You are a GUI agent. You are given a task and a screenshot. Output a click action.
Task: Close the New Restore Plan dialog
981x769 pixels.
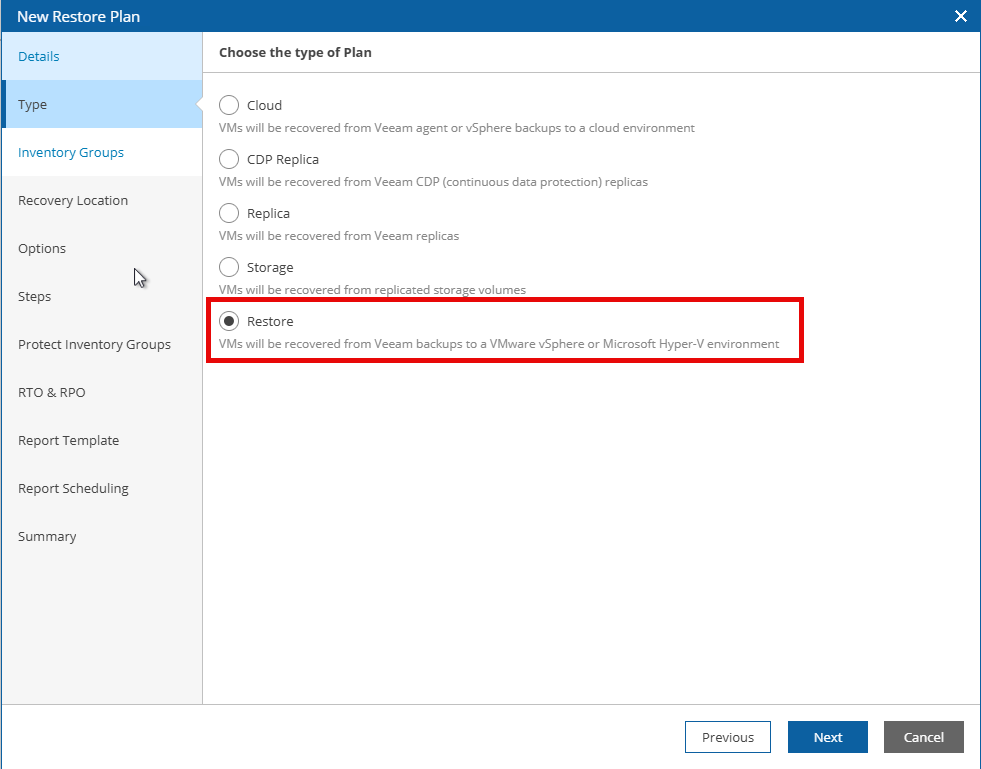pyautogui.click(x=961, y=16)
